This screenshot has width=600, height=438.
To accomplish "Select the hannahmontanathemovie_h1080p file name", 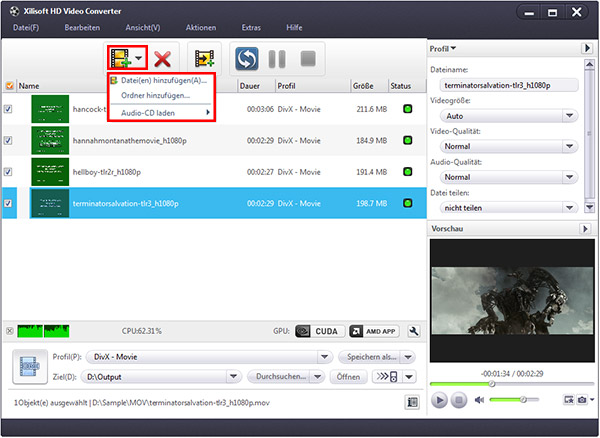I will pyautogui.click(x=130, y=141).
